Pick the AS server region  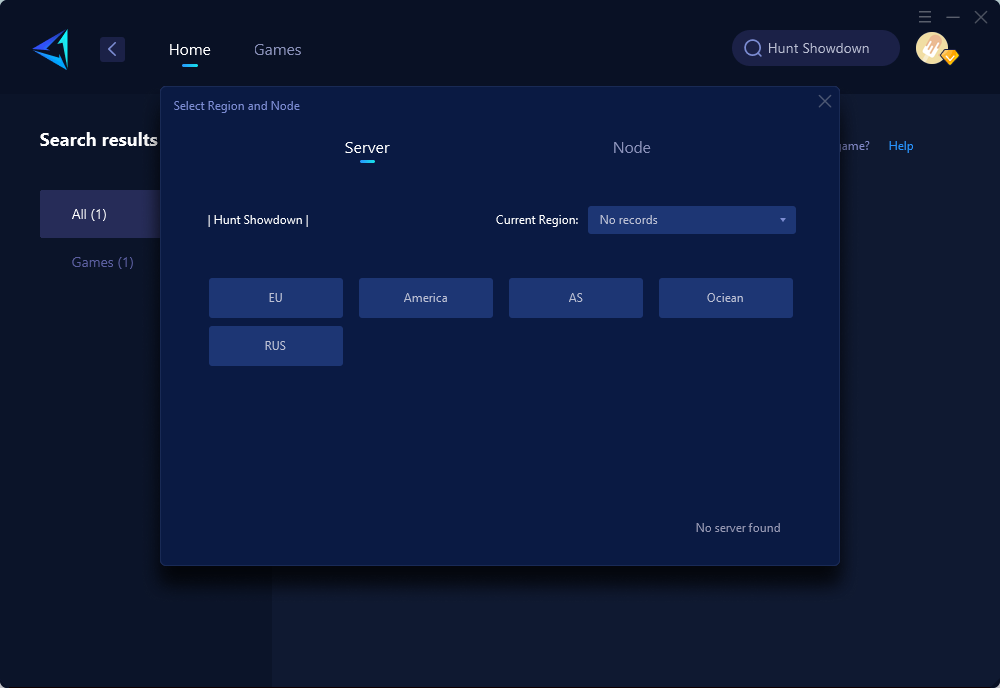576,298
